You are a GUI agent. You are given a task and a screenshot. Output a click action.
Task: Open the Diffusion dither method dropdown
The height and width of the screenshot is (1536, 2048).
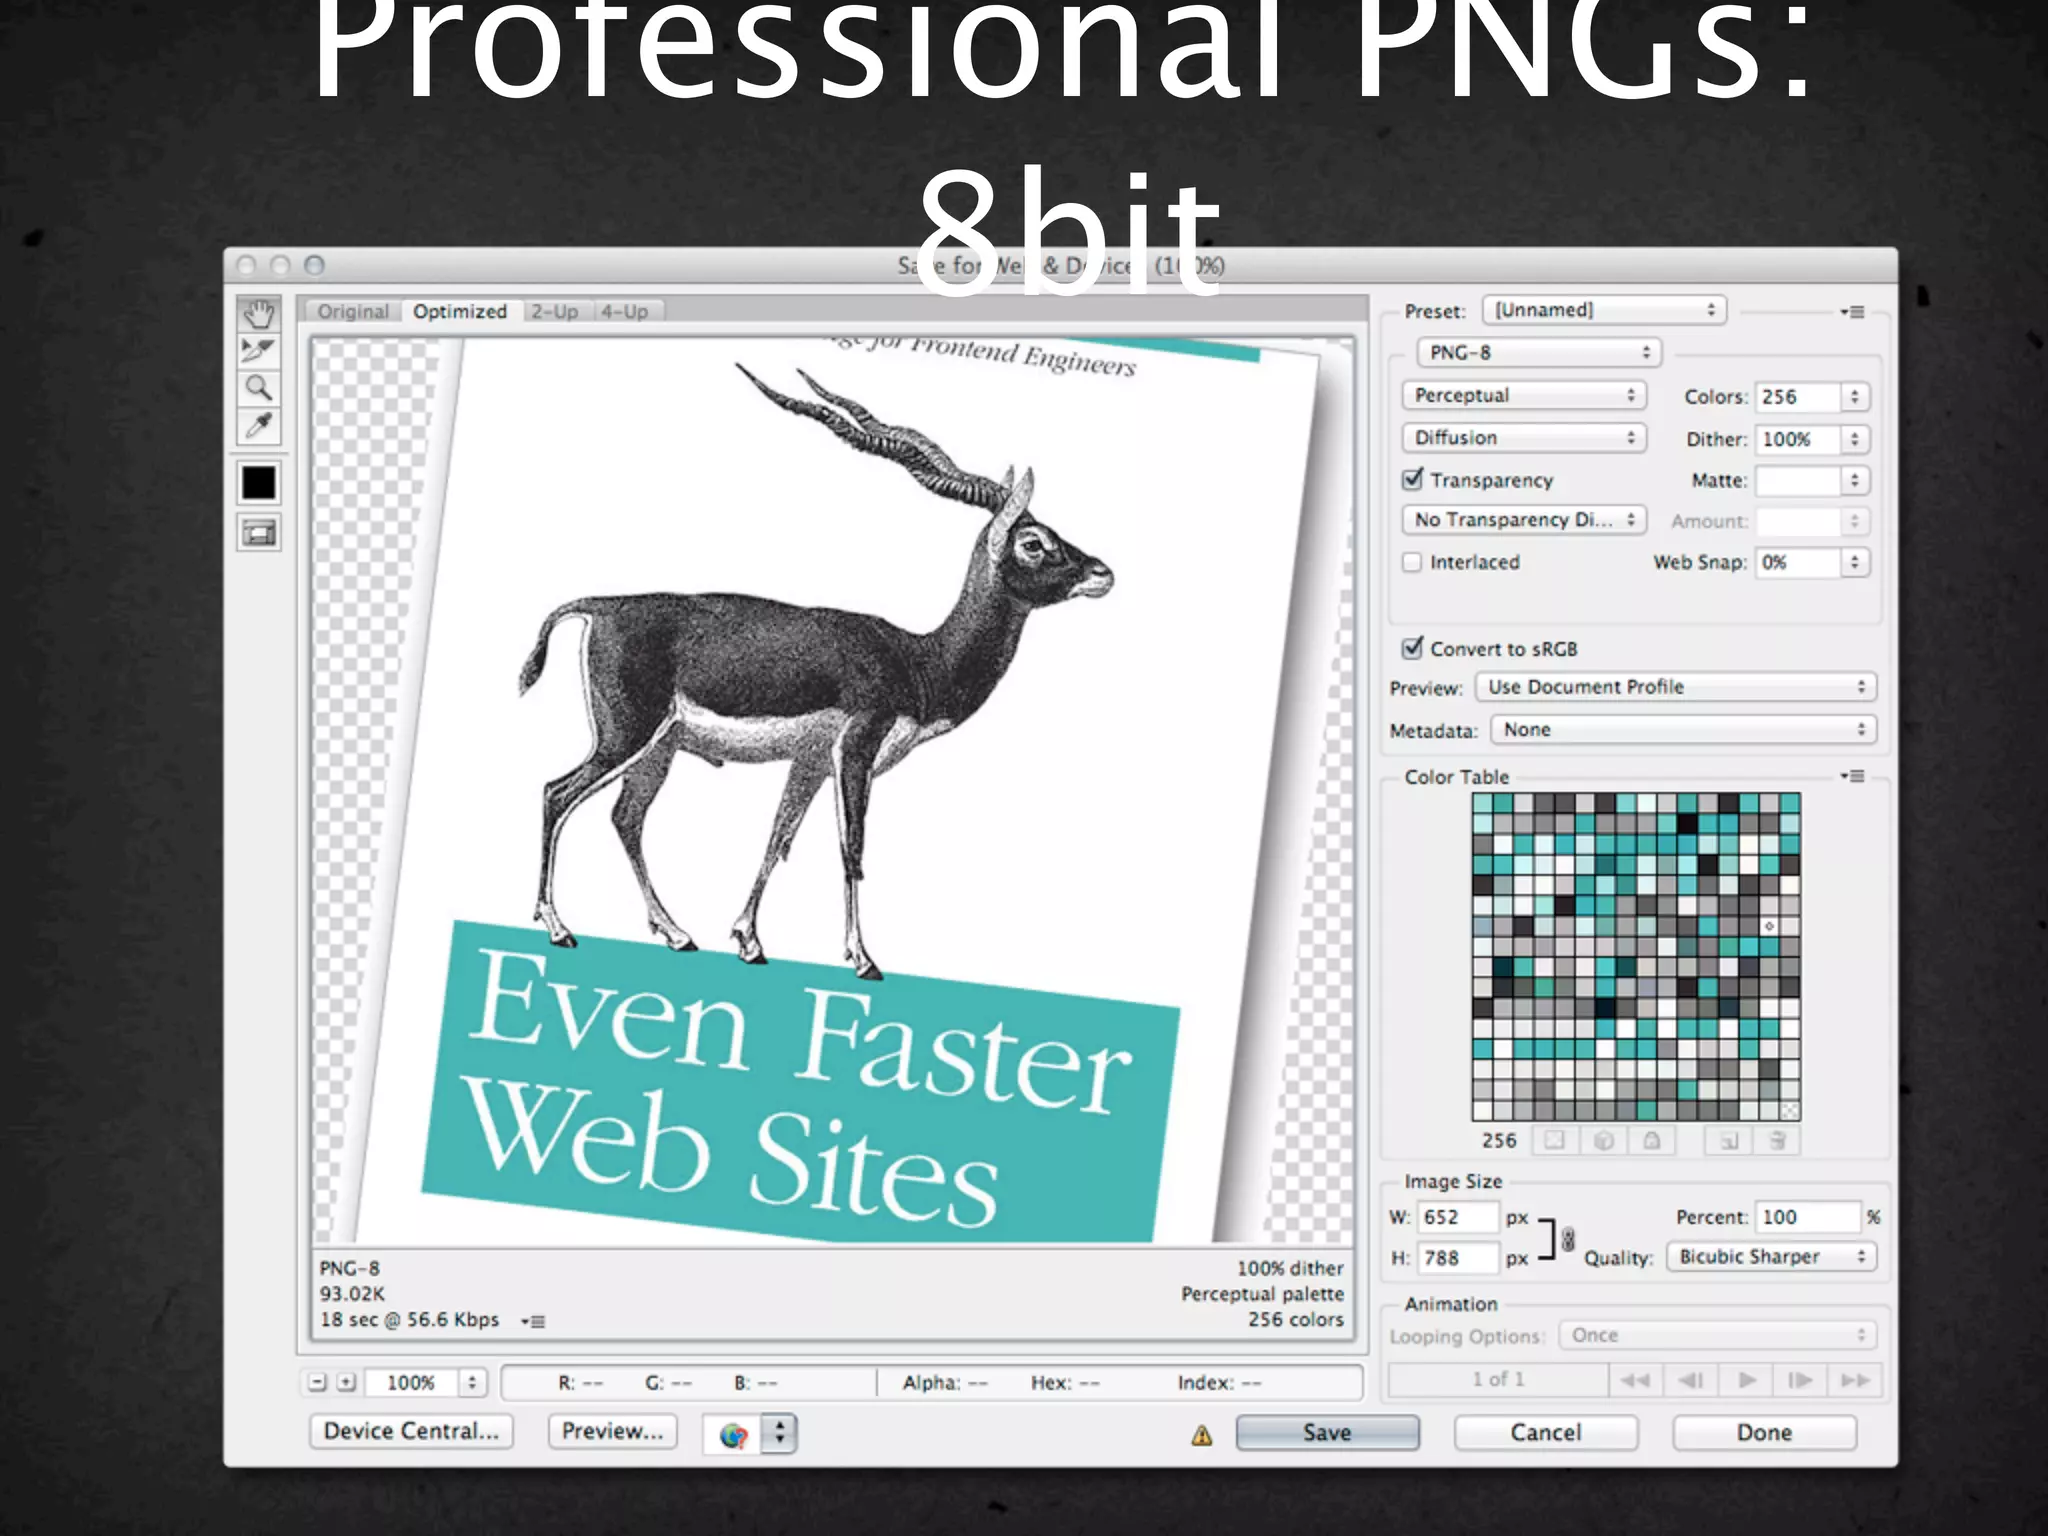[x=1524, y=438]
